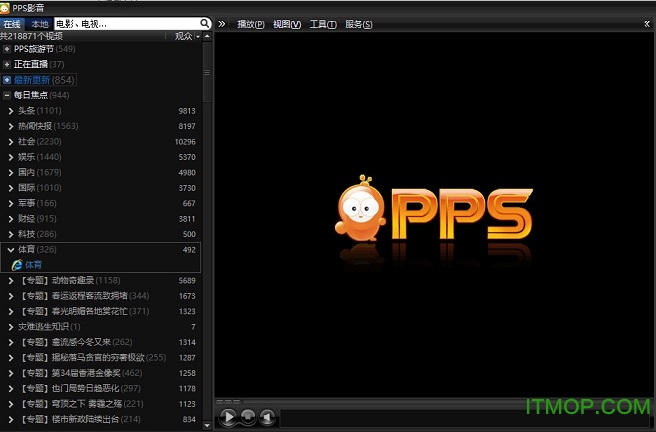Image resolution: width=656 pixels, height=432 pixels.
Task: Expand the PPS旅游节 category
Action: point(7,49)
